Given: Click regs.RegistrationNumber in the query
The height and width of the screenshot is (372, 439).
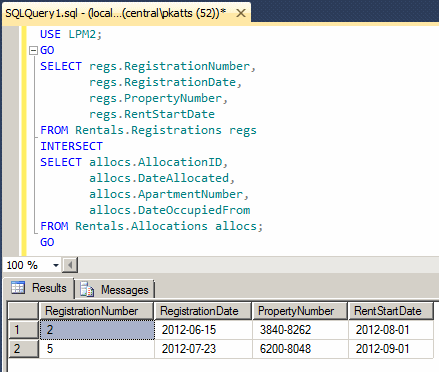Looking at the screenshot, I should click(169, 66).
